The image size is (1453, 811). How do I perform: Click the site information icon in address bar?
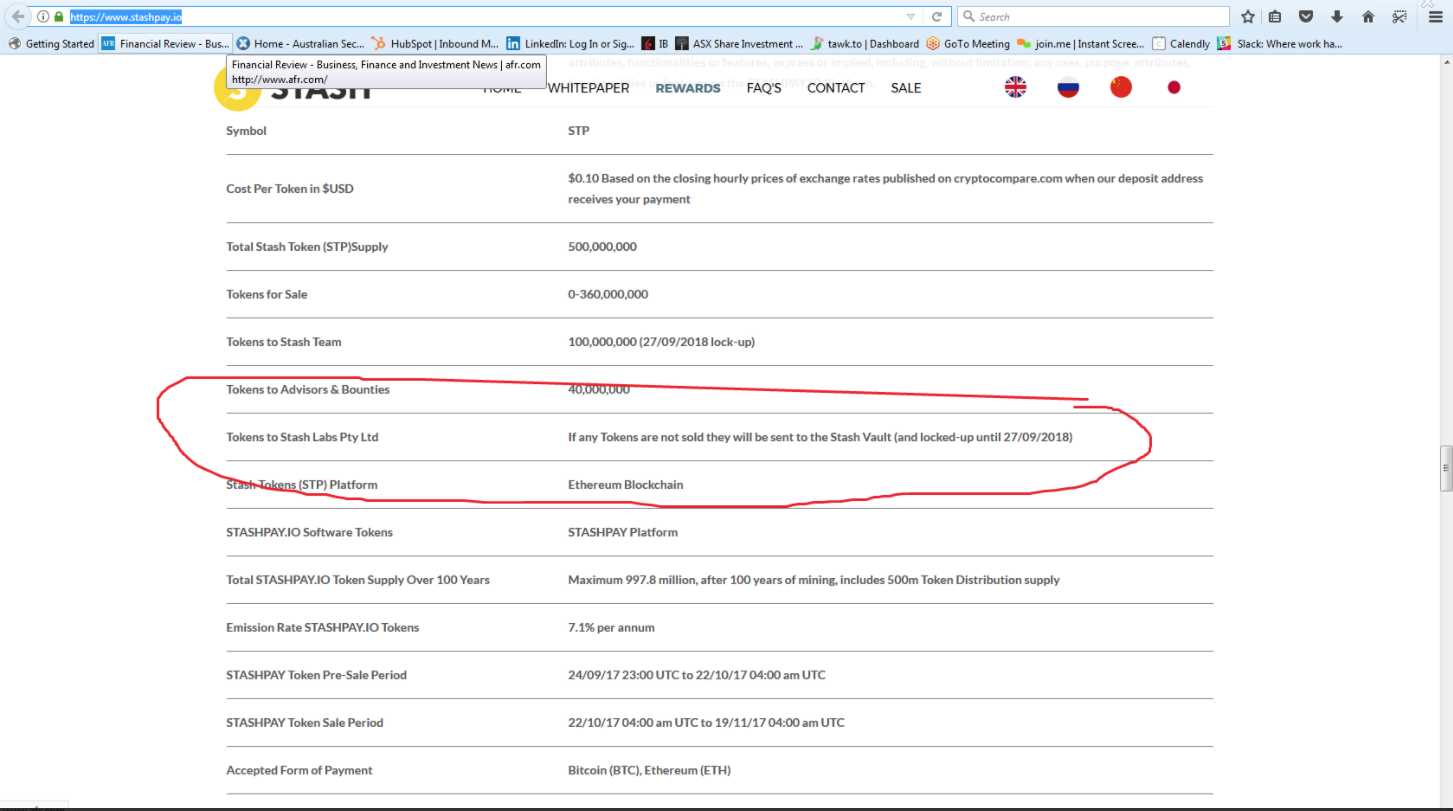tap(43, 17)
